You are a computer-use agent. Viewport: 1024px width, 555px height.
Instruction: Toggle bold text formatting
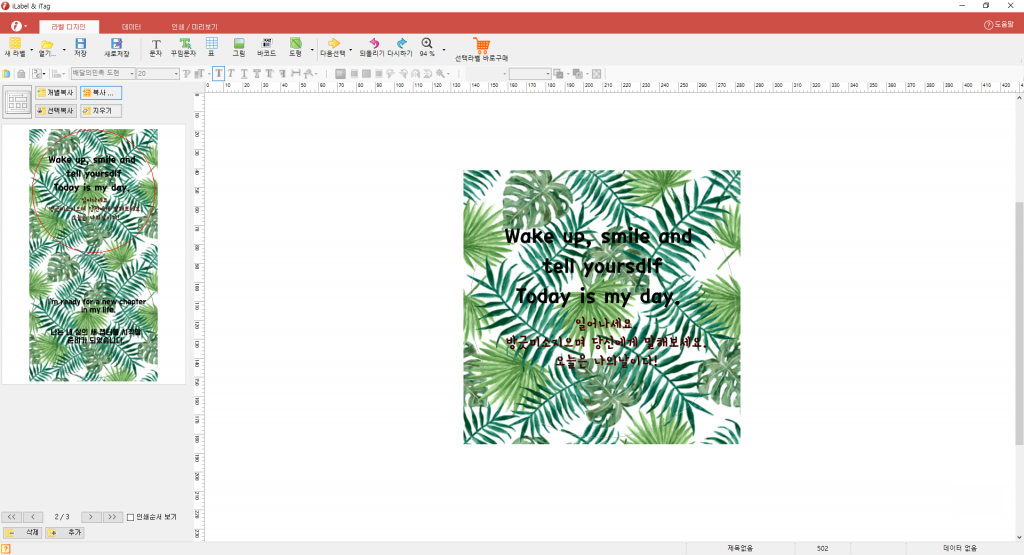(x=218, y=74)
